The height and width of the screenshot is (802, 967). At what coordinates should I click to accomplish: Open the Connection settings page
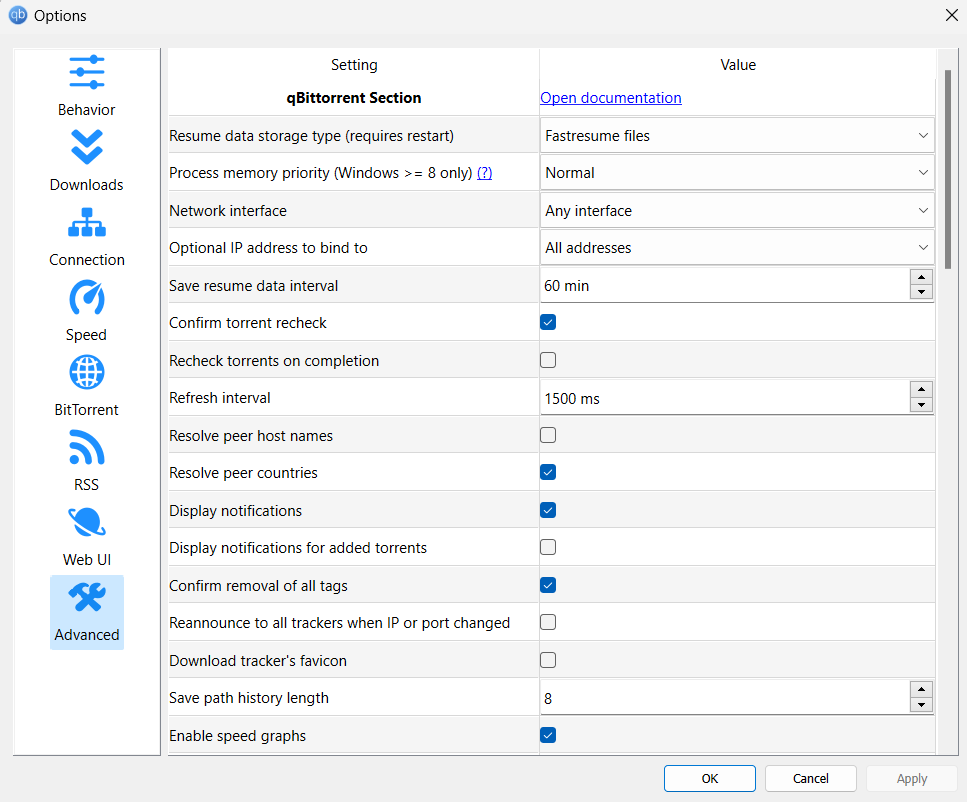point(86,235)
